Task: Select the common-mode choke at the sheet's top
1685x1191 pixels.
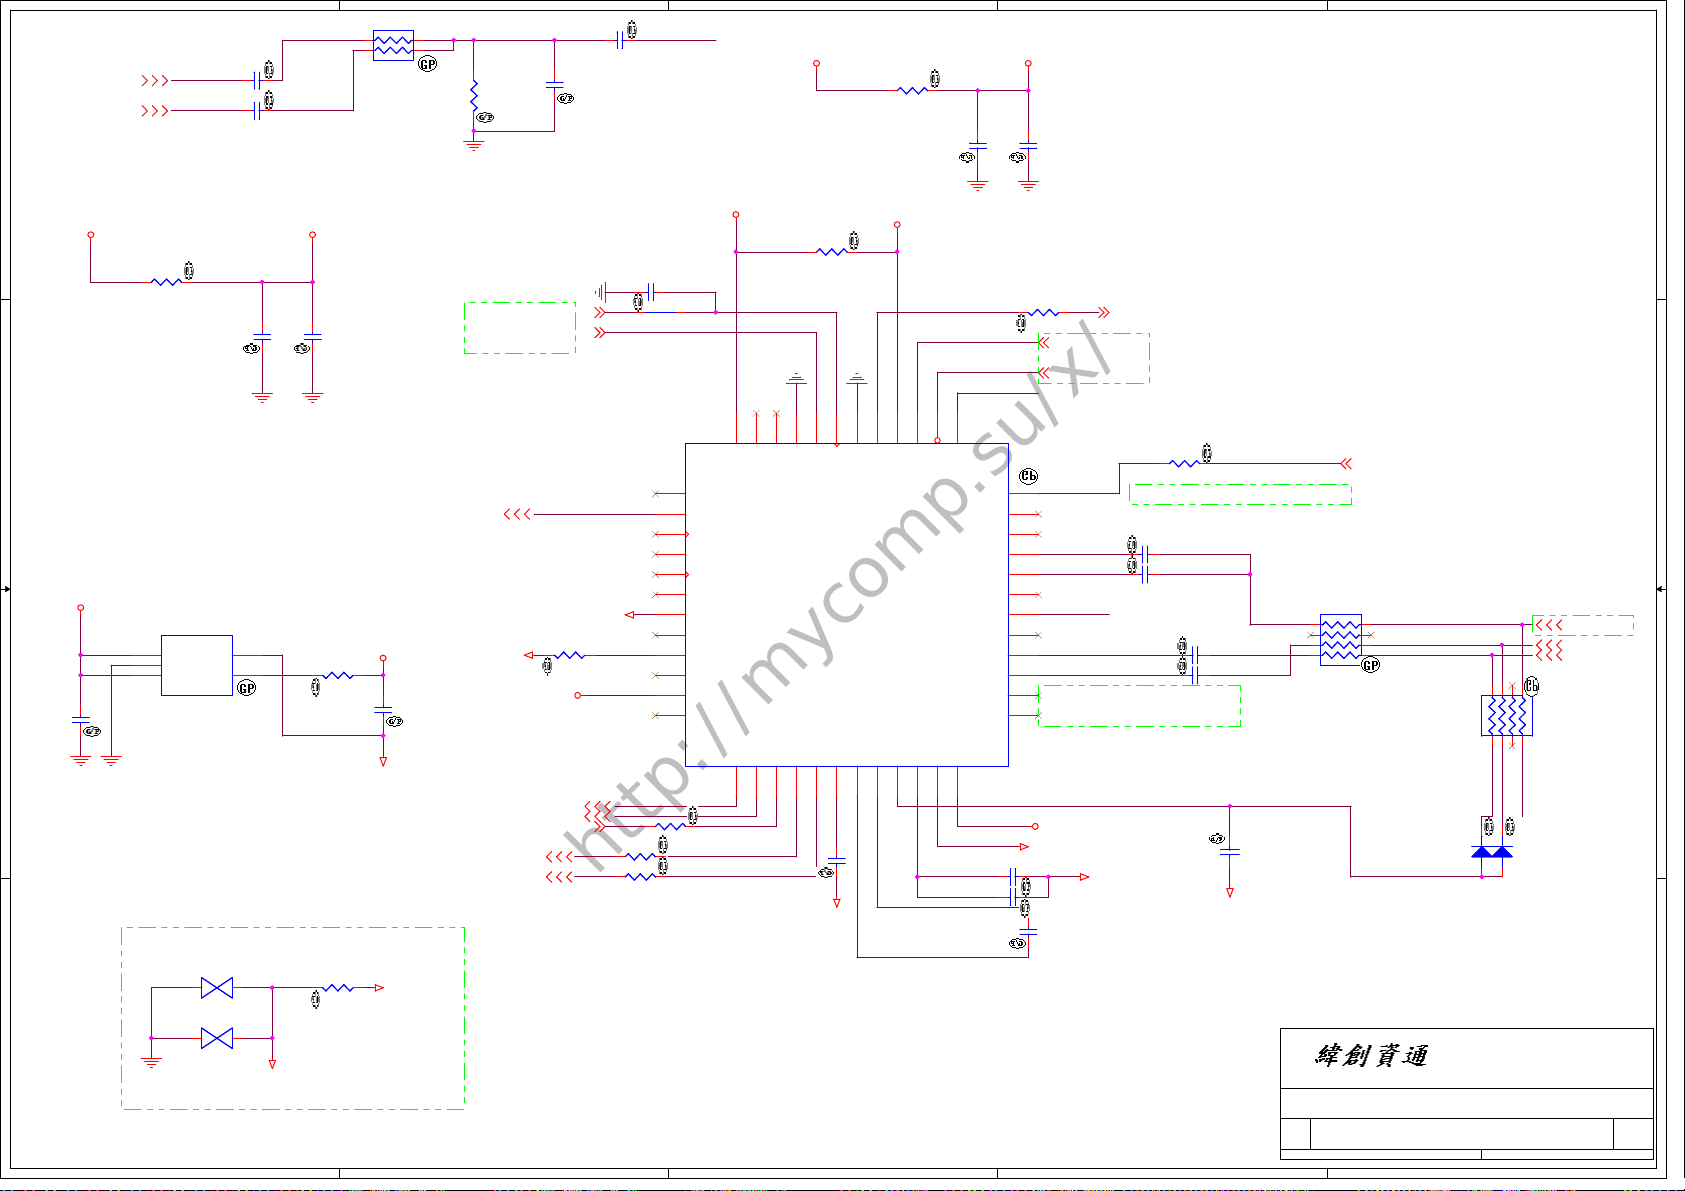Action: (393, 45)
